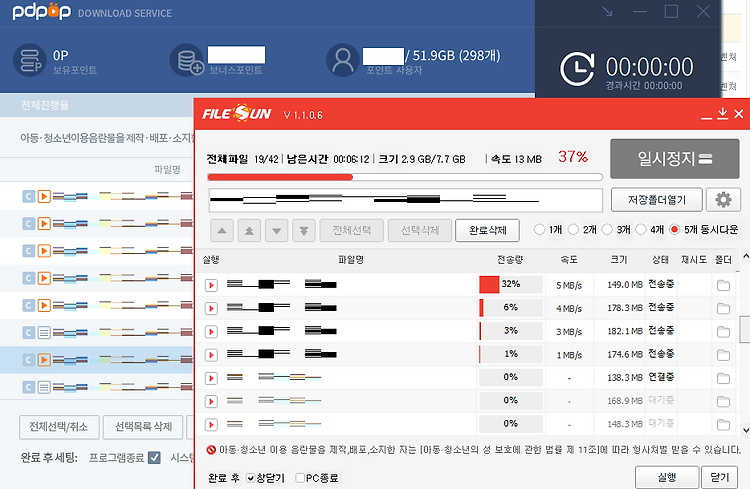The image size is (750, 489).
Task: Toggle 프로그램종료 checkbox in pdpop
Action: (154, 458)
